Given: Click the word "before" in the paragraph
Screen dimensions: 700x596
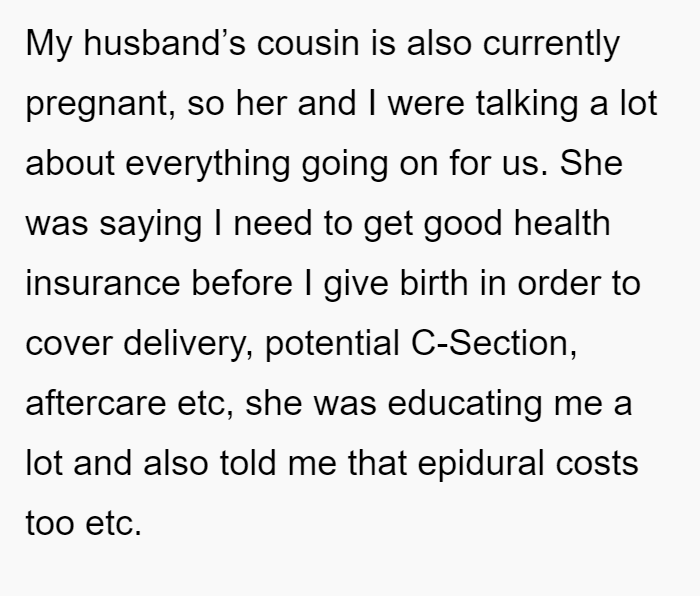Looking at the screenshot, I should point(242,283).
